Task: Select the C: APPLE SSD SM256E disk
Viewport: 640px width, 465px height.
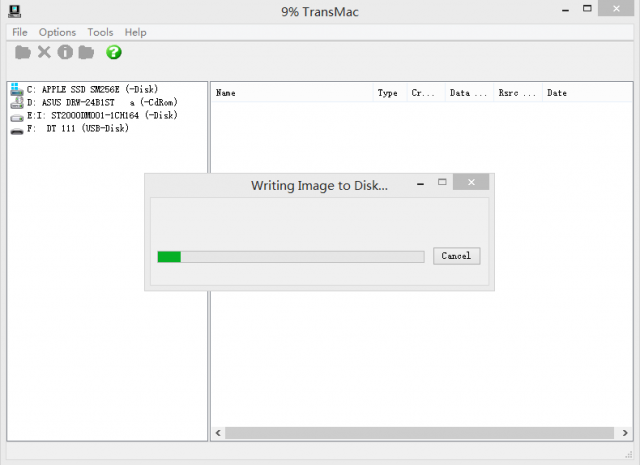Action: 90,89
